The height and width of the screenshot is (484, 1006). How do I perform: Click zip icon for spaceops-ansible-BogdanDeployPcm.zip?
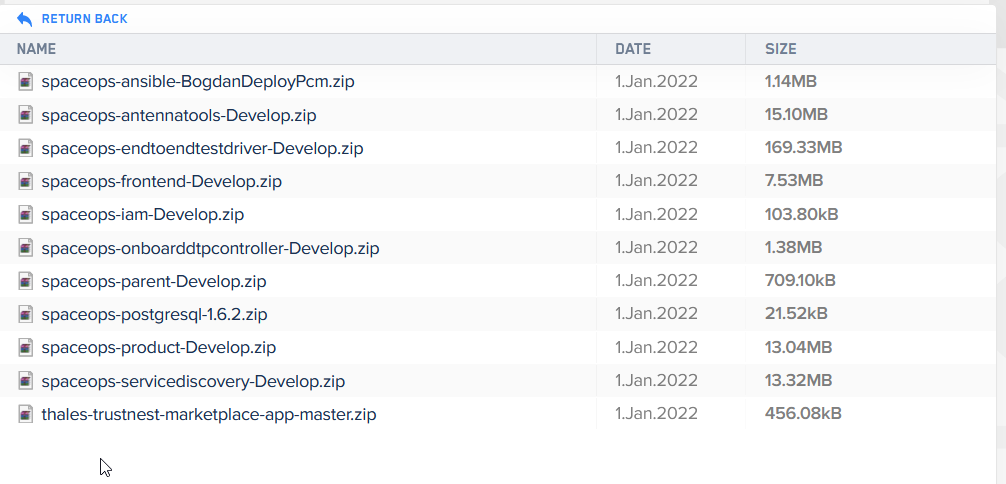[27, 82]
